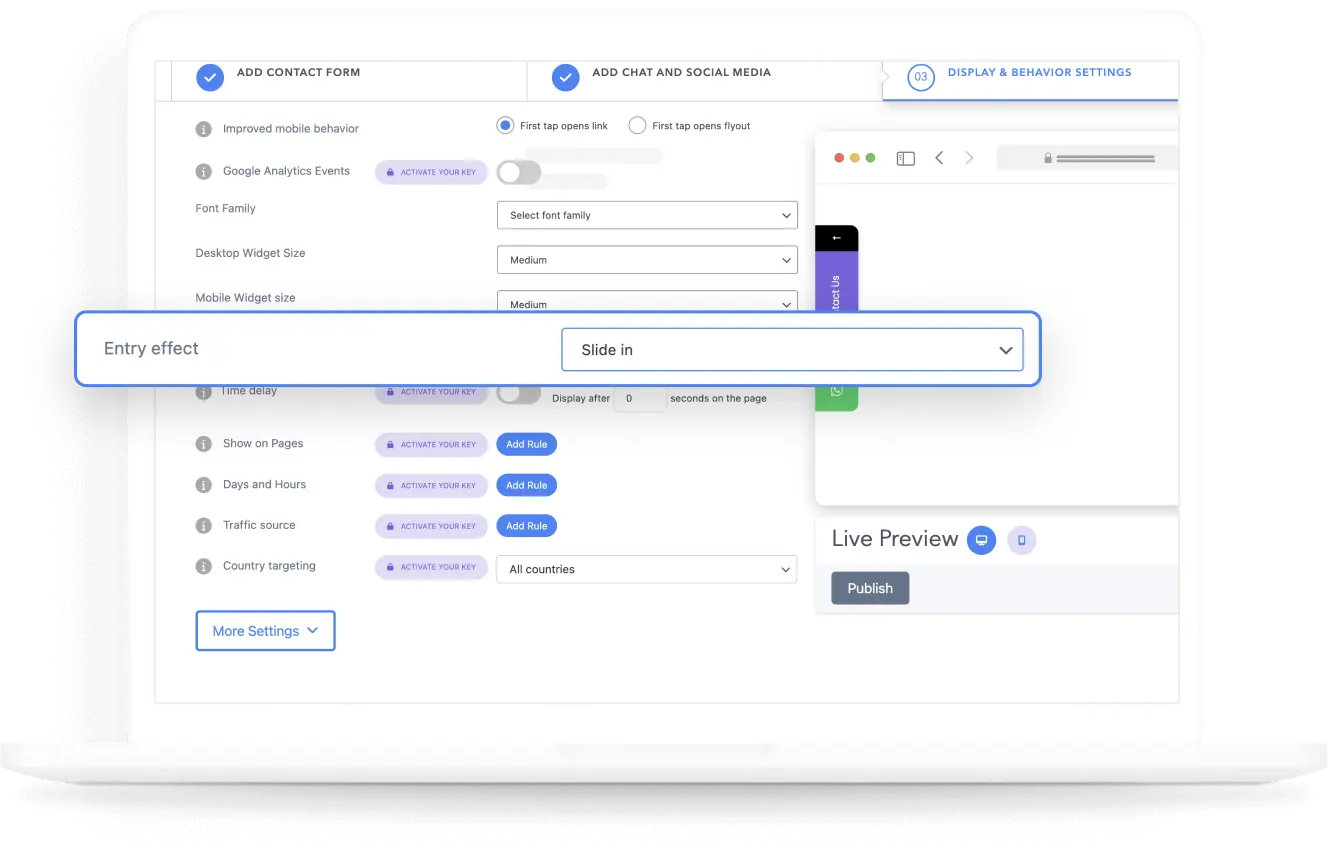Click the green WhatsApp icon in the preview
The height and width of the screenshot is (860, 1330).
pos(837,391)
